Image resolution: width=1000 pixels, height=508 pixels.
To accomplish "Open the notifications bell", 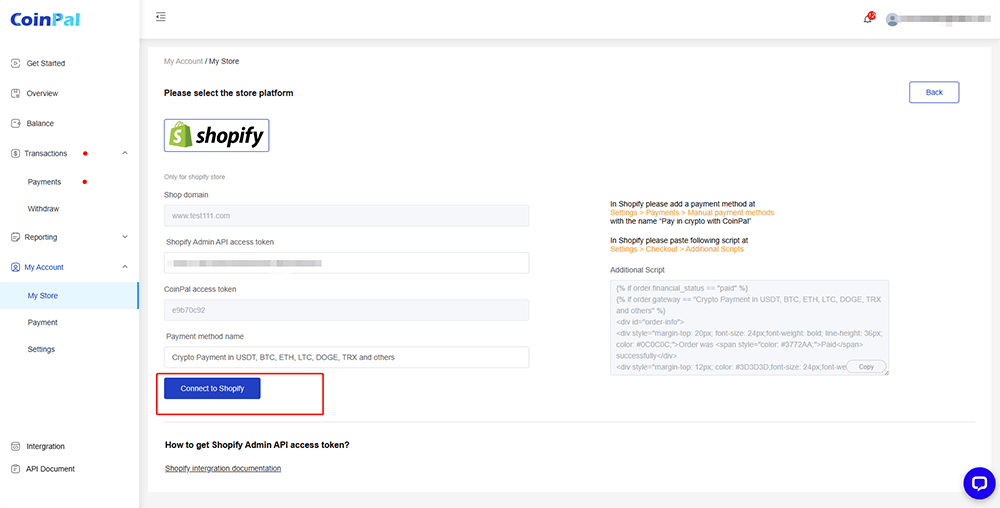I will 868,18.
